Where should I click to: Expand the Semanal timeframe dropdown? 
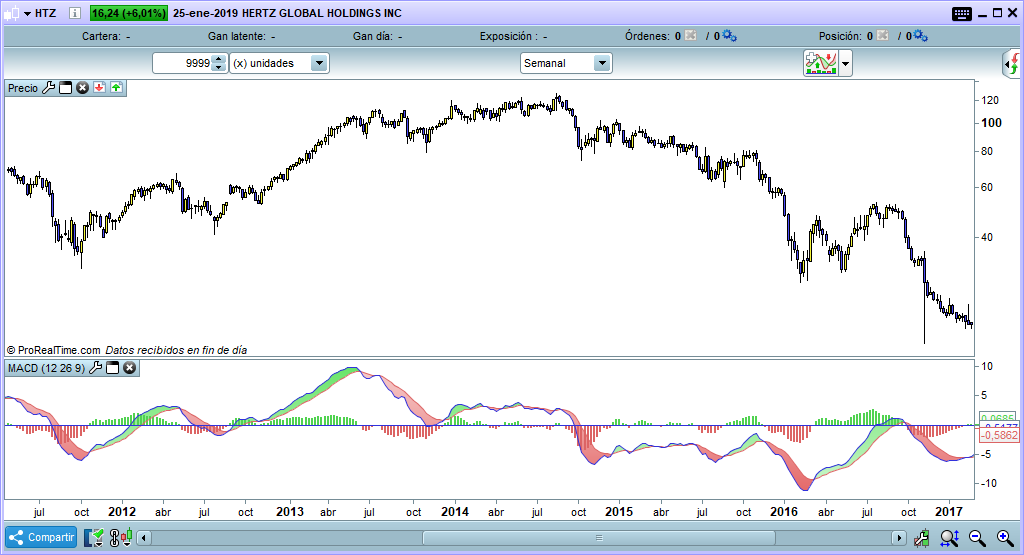tap(601, 63)
